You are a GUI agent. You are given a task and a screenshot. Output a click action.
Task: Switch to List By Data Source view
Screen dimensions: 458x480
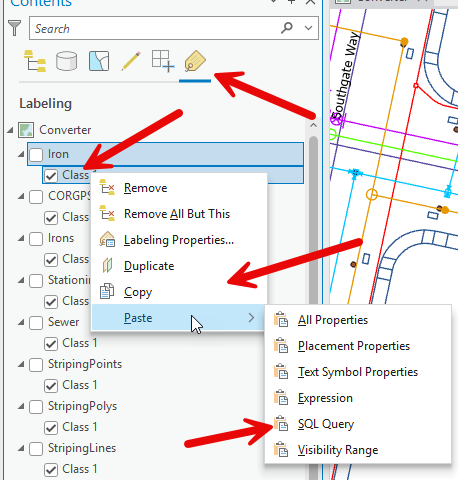click(66, 61)
